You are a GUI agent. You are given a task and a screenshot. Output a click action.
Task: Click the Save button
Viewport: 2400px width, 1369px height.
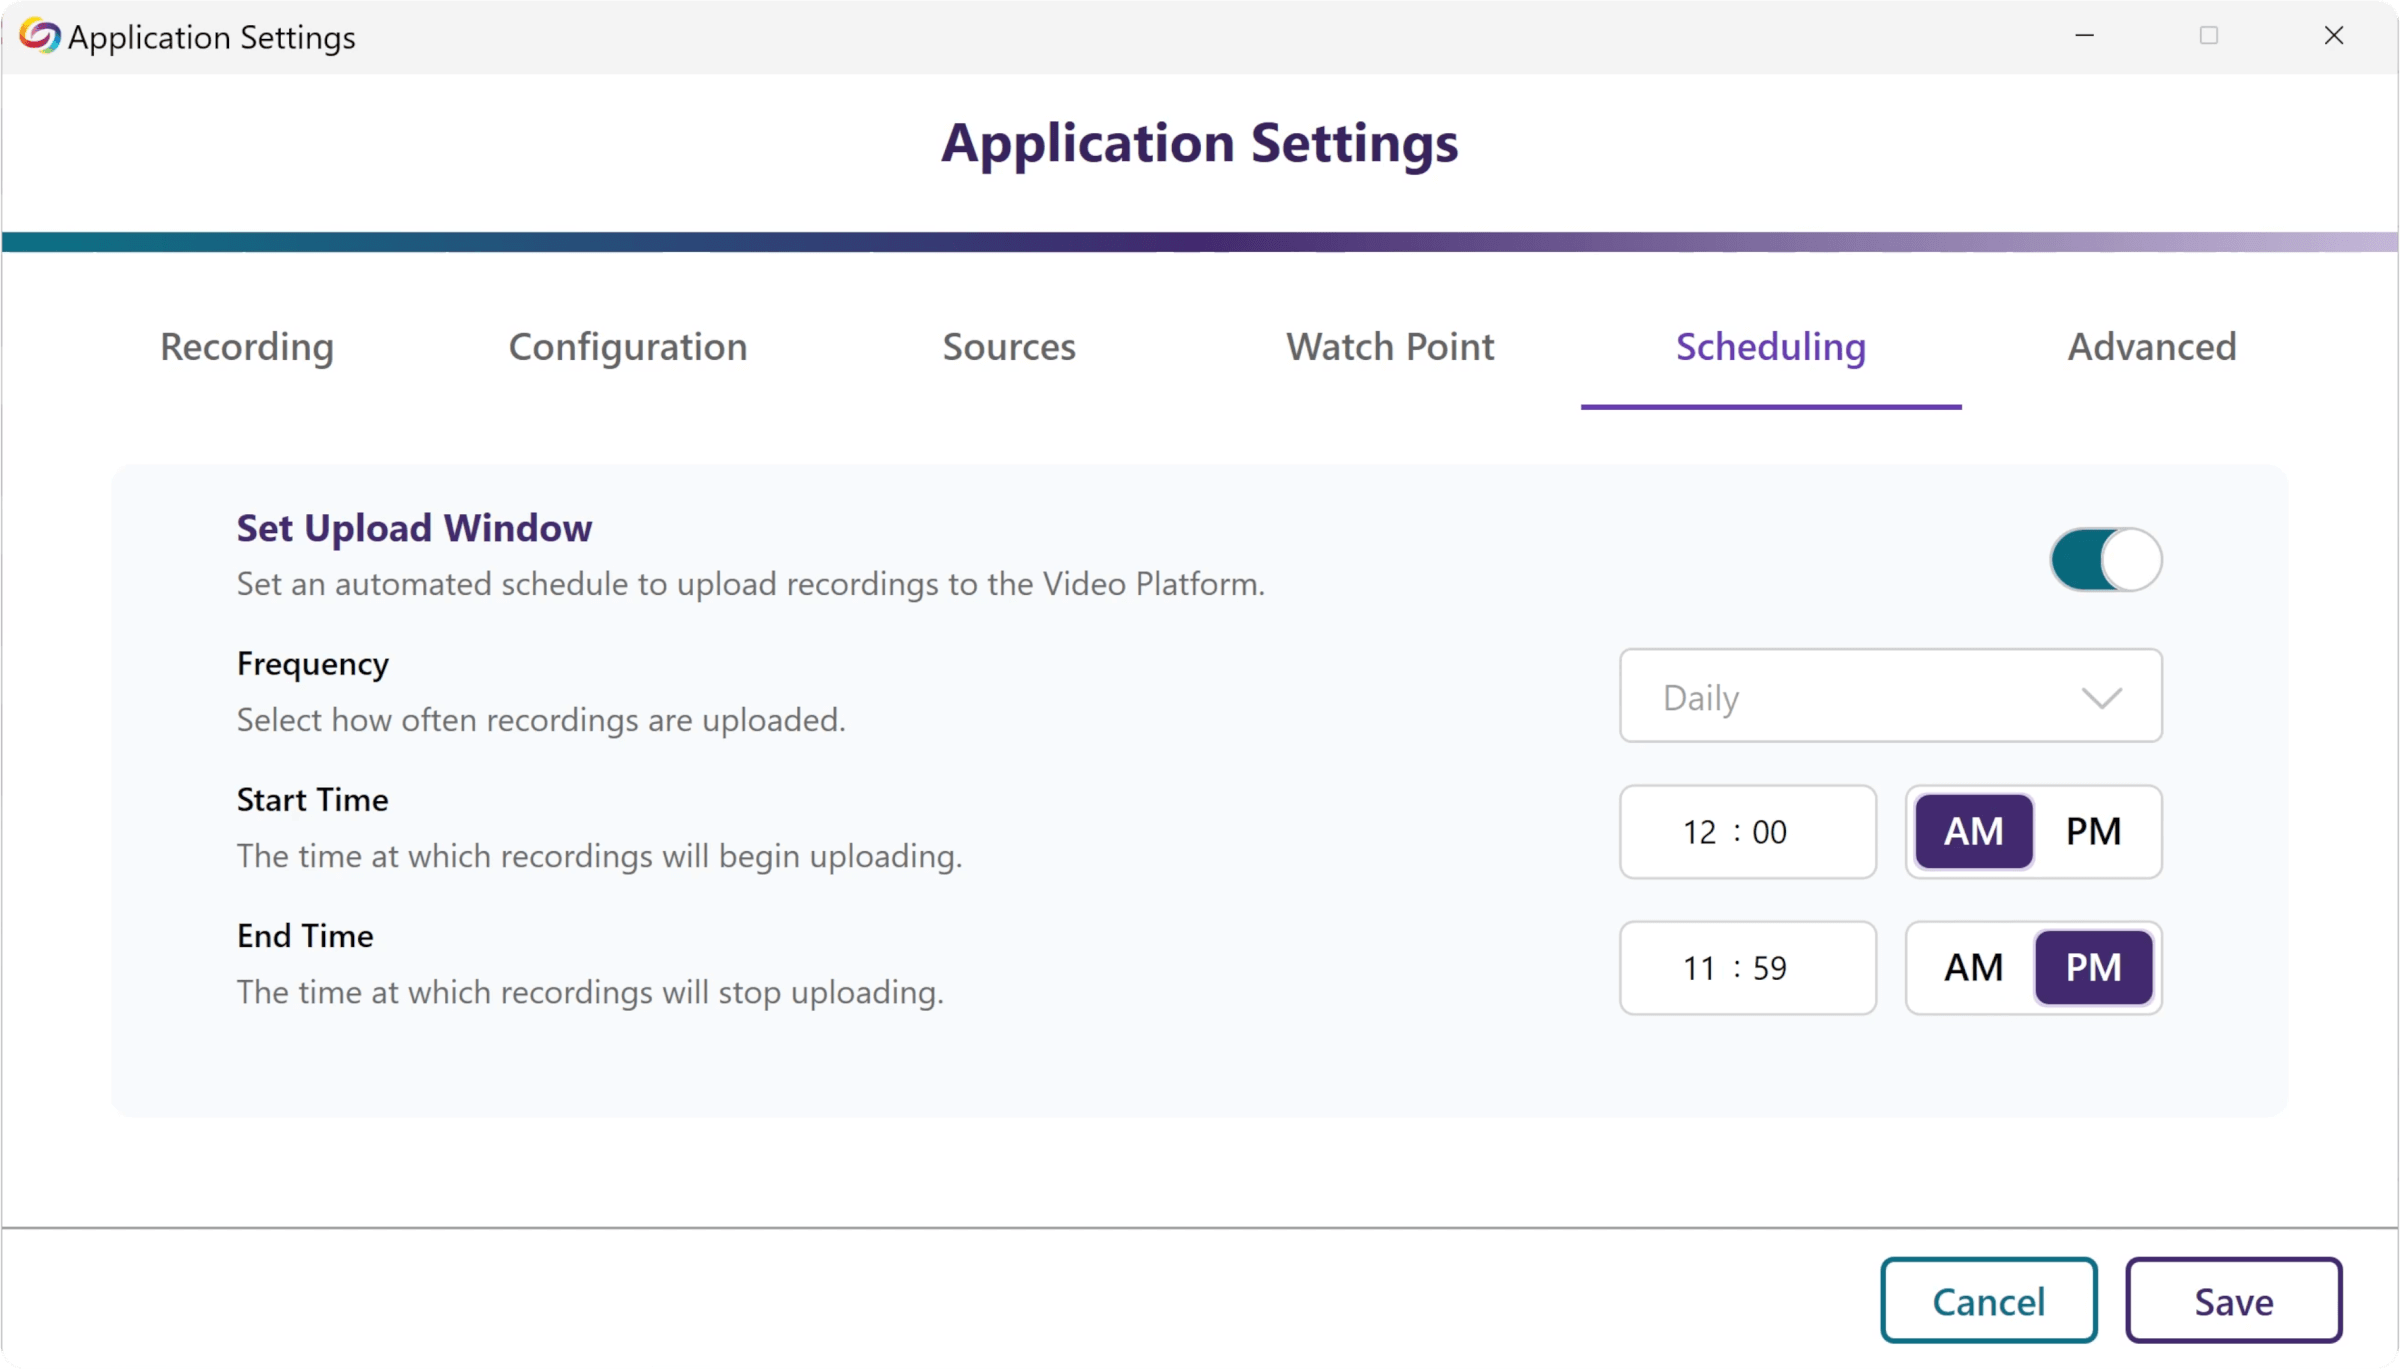2232,1300
